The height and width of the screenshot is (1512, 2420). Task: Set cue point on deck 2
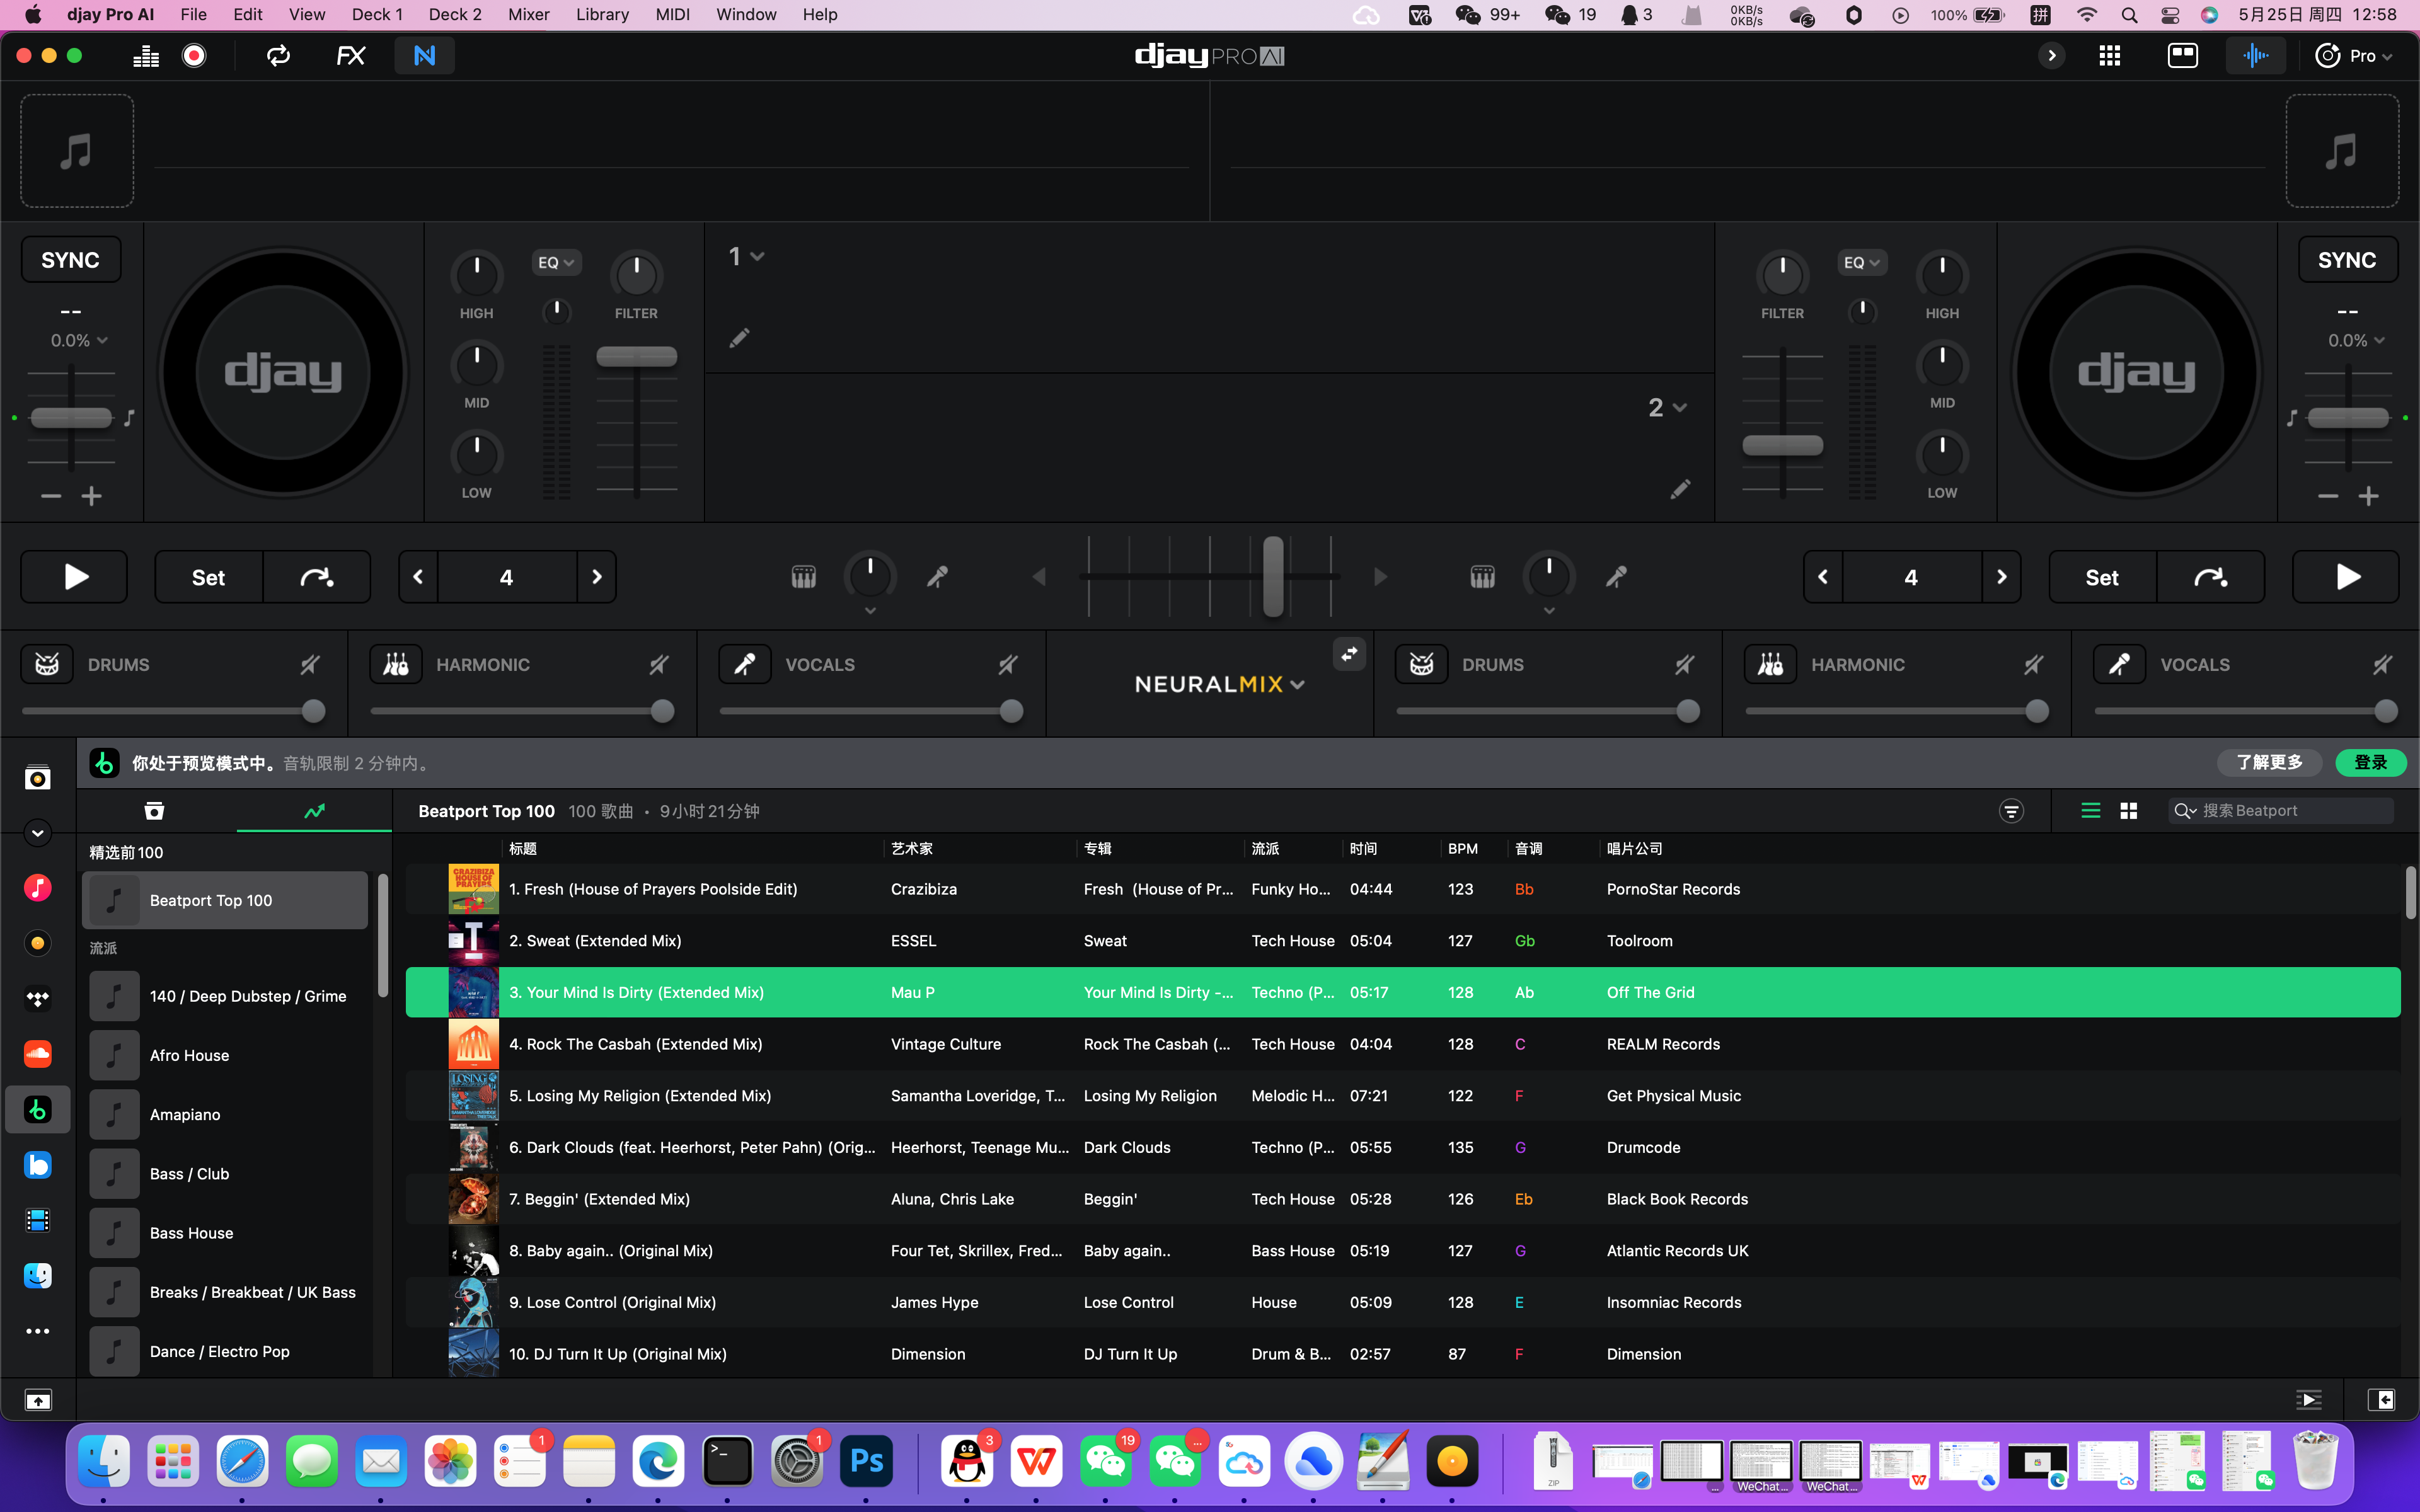click(2102, 577)
